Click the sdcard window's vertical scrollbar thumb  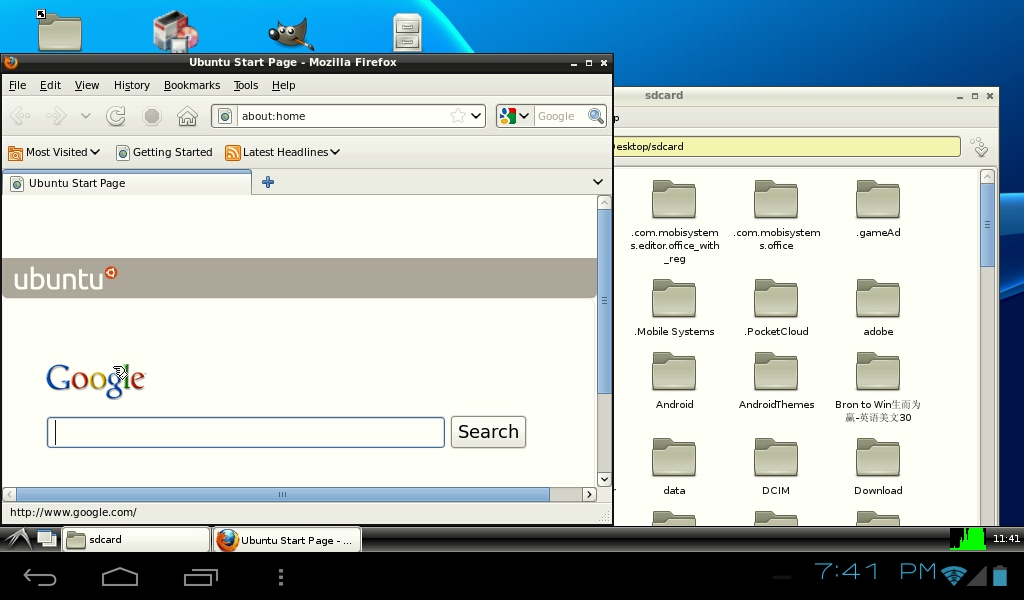987,225
